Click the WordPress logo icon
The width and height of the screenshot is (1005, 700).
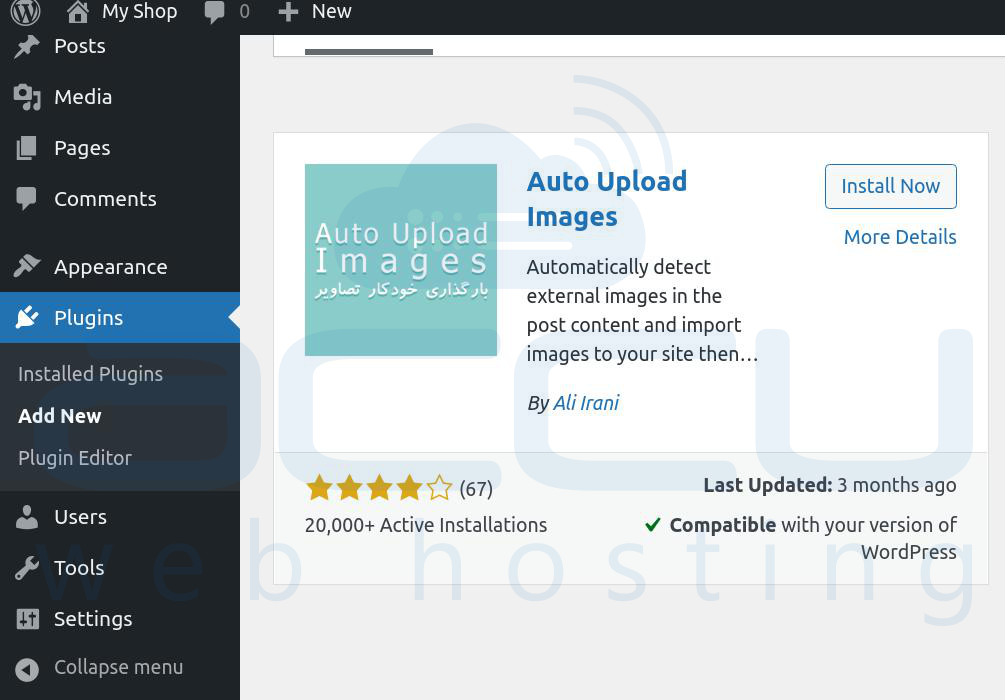(x=26, y=11)
